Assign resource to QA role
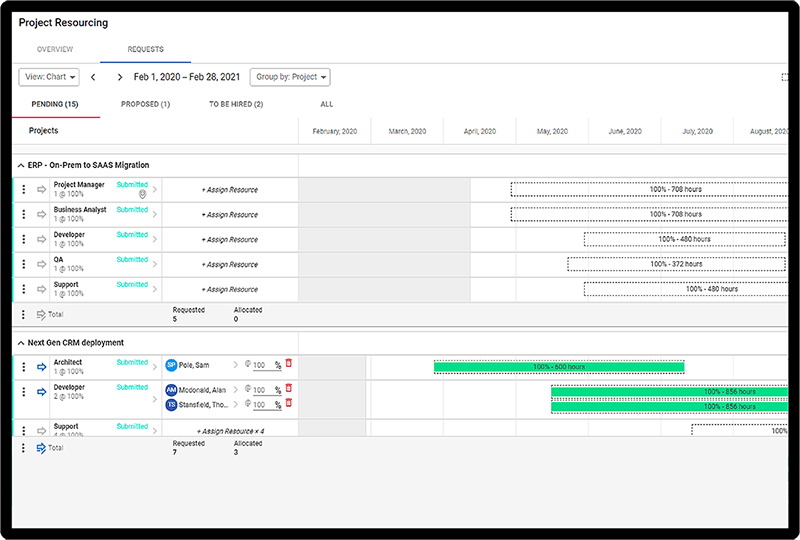This screenshot has width=800, height=540. (x=230, y=264)
